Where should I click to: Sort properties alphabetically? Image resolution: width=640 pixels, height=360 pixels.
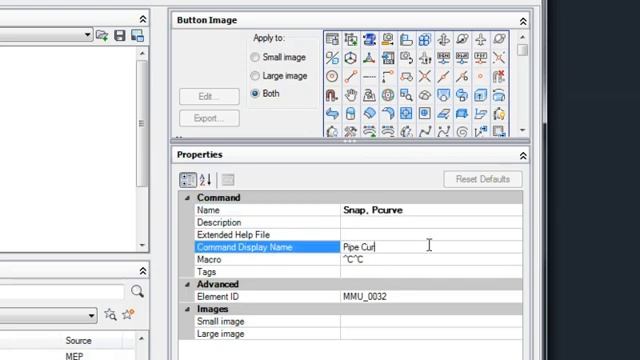(205, 180)
